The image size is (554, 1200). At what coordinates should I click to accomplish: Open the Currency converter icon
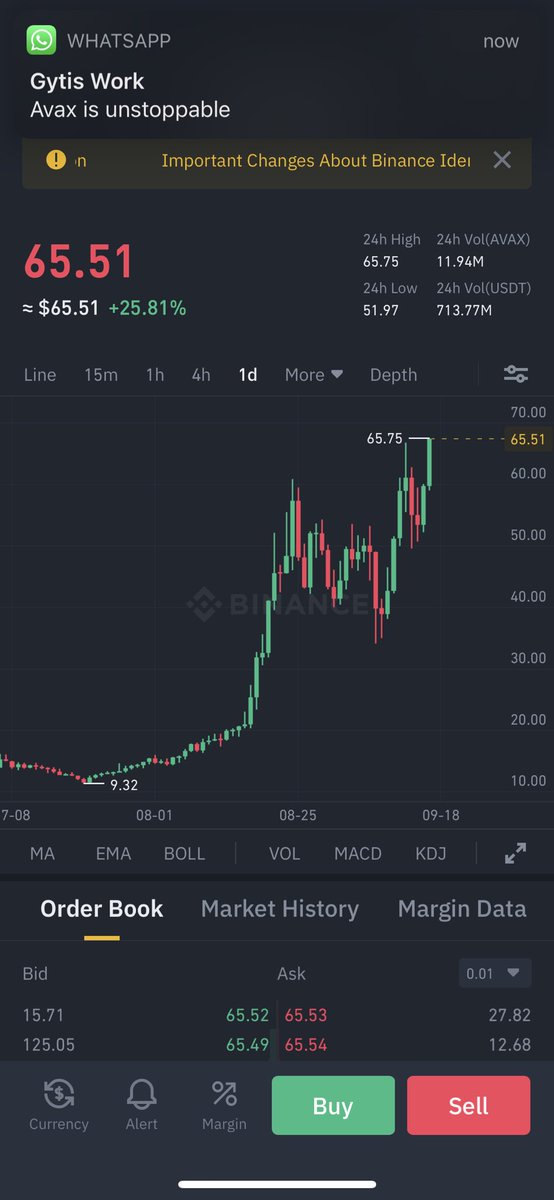click(58, 1105)
